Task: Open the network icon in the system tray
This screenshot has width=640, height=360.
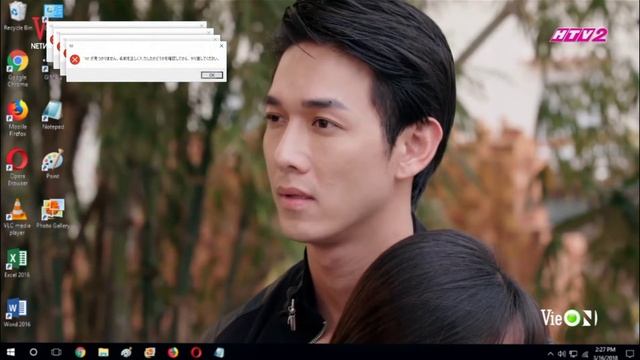Action: tap(573, 353)
